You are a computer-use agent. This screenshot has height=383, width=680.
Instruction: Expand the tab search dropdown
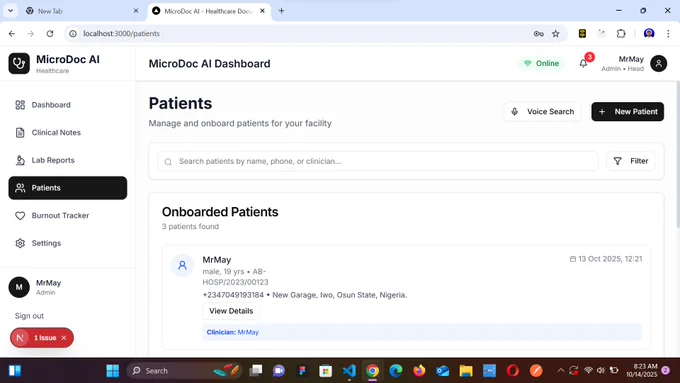coord(10,11)
